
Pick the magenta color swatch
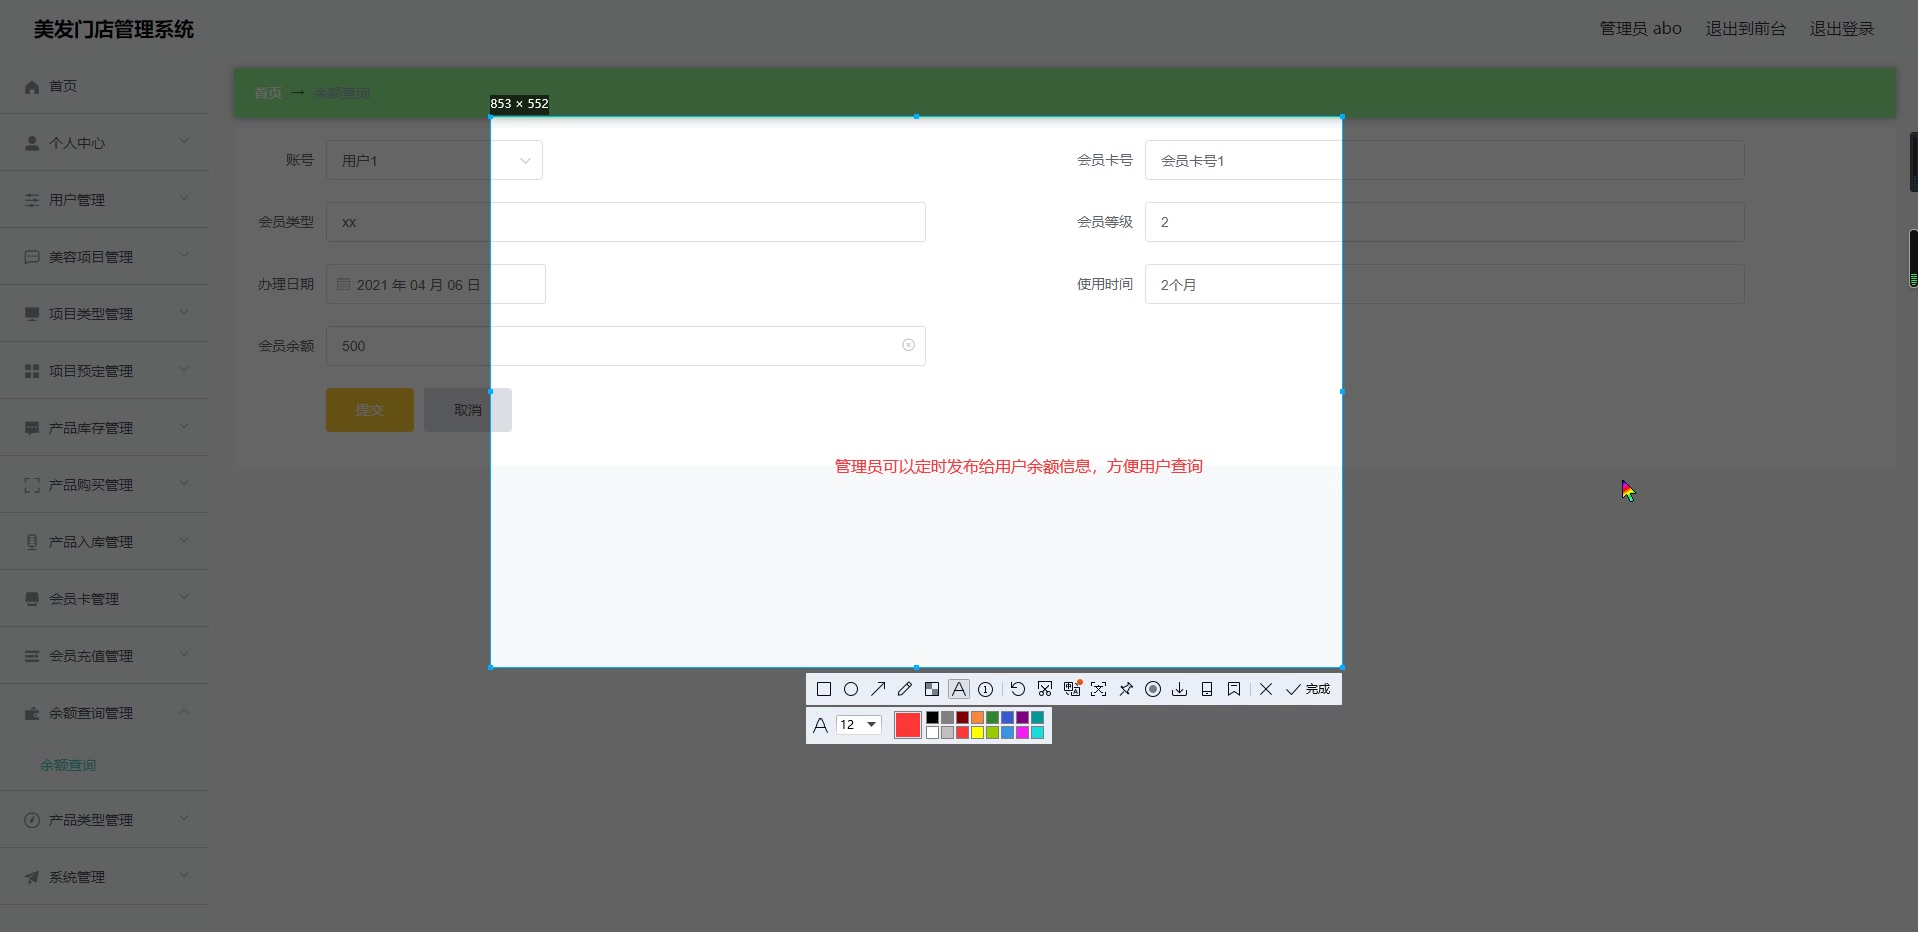coord(1022,733)
